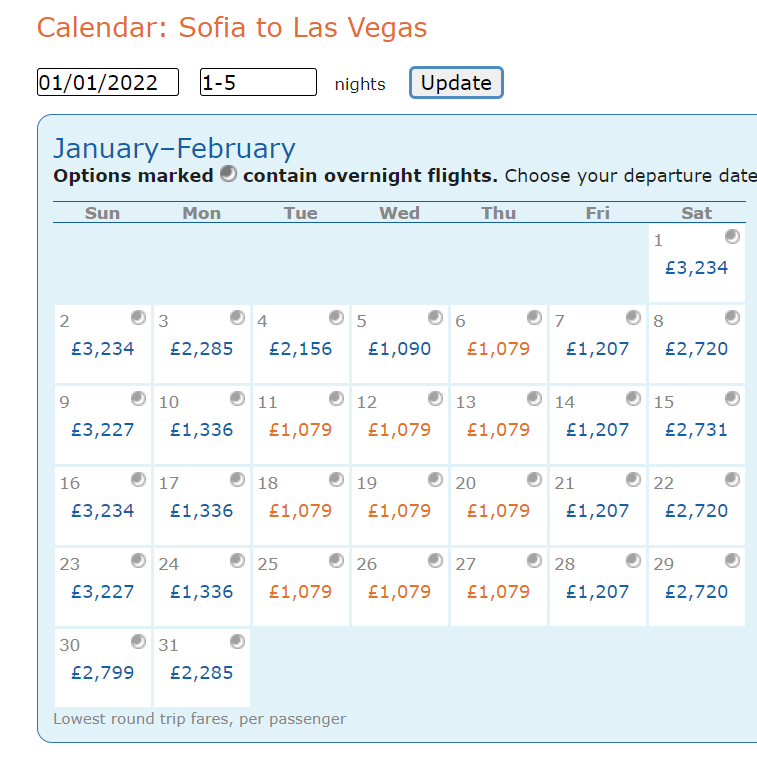Viewport: 757px width, 770px height.
Task: Click overnight flight icon on January 20
Action: pyautogui.click(x=535, y=480)
